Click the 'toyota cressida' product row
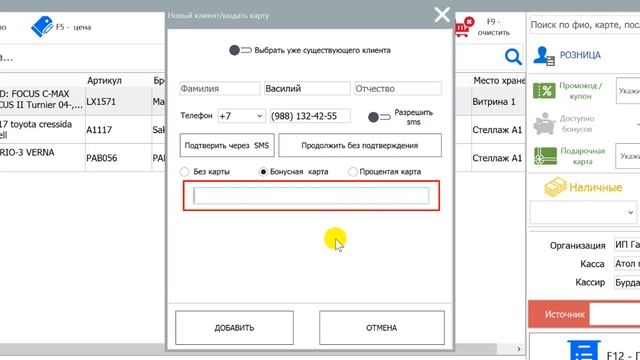This screenshot has width=640, height=360. (x=41, y=129)
